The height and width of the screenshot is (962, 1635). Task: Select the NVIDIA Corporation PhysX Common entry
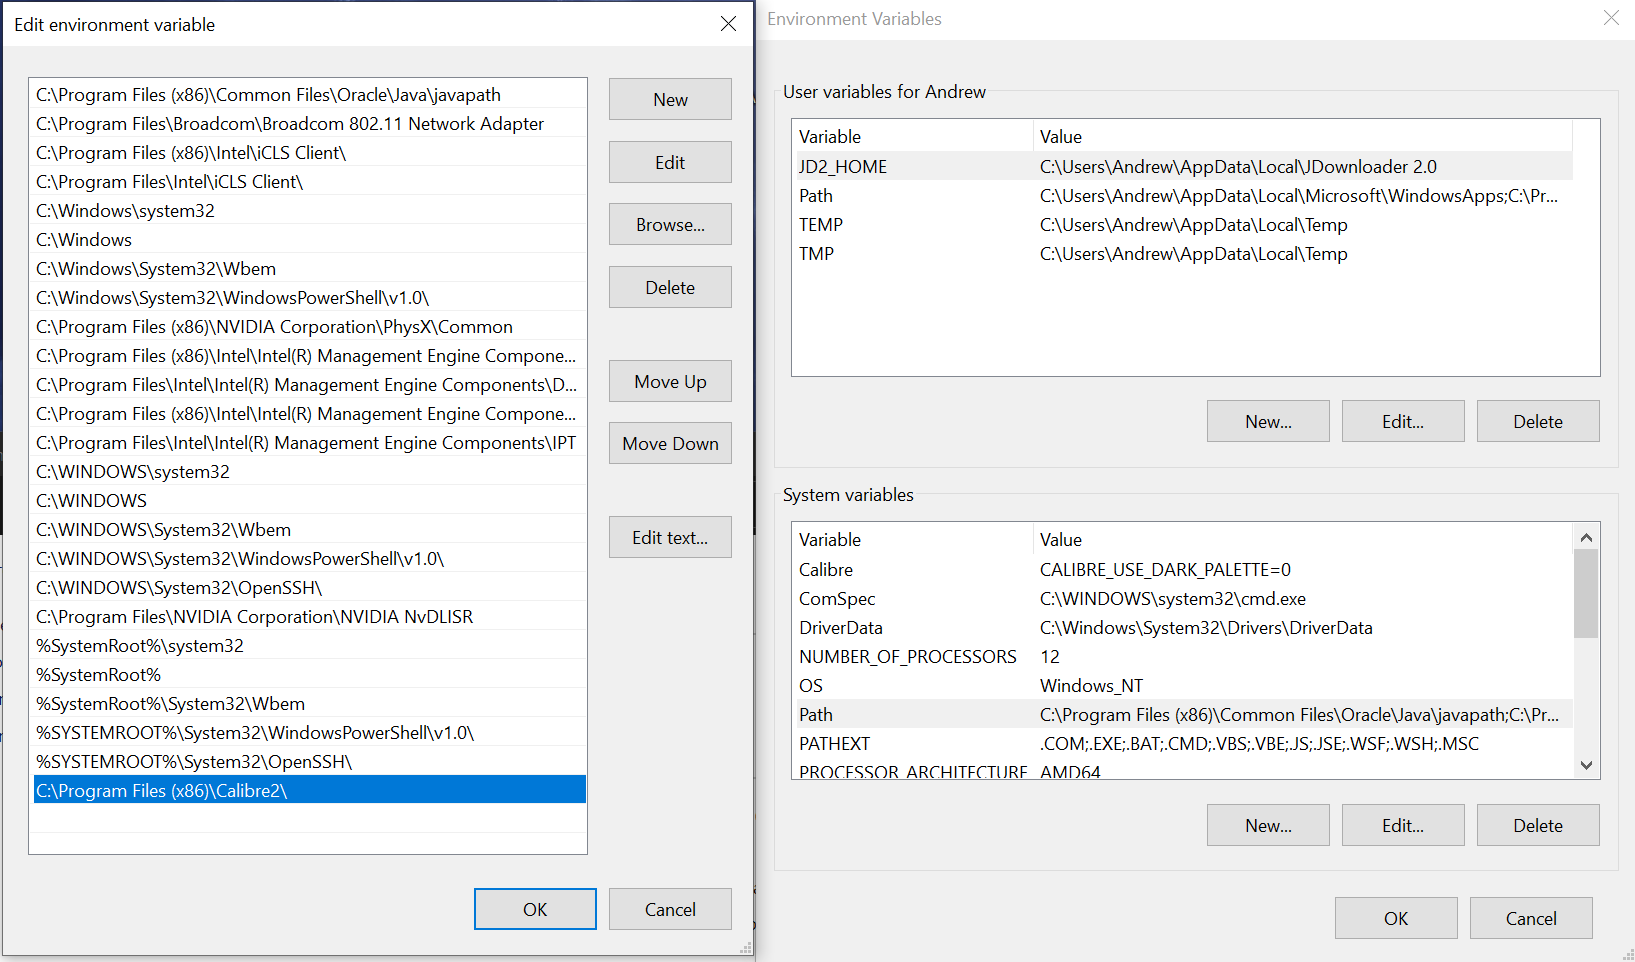tap(310, 326)
